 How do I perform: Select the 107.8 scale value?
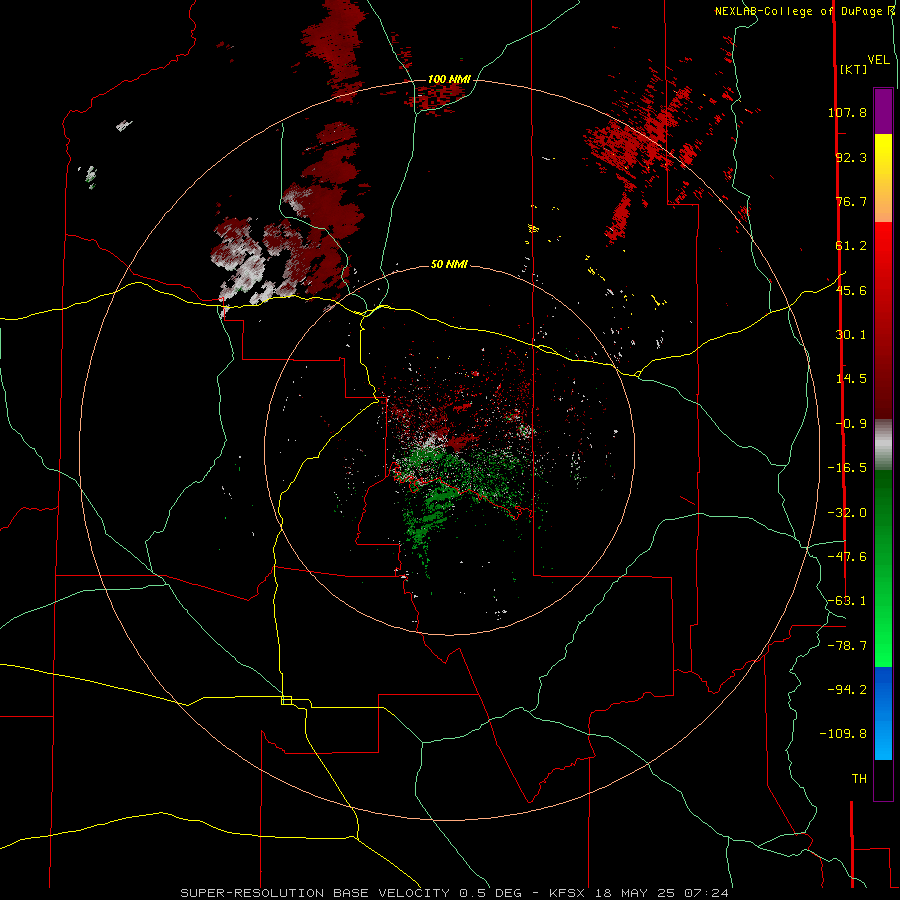[847, 112]
